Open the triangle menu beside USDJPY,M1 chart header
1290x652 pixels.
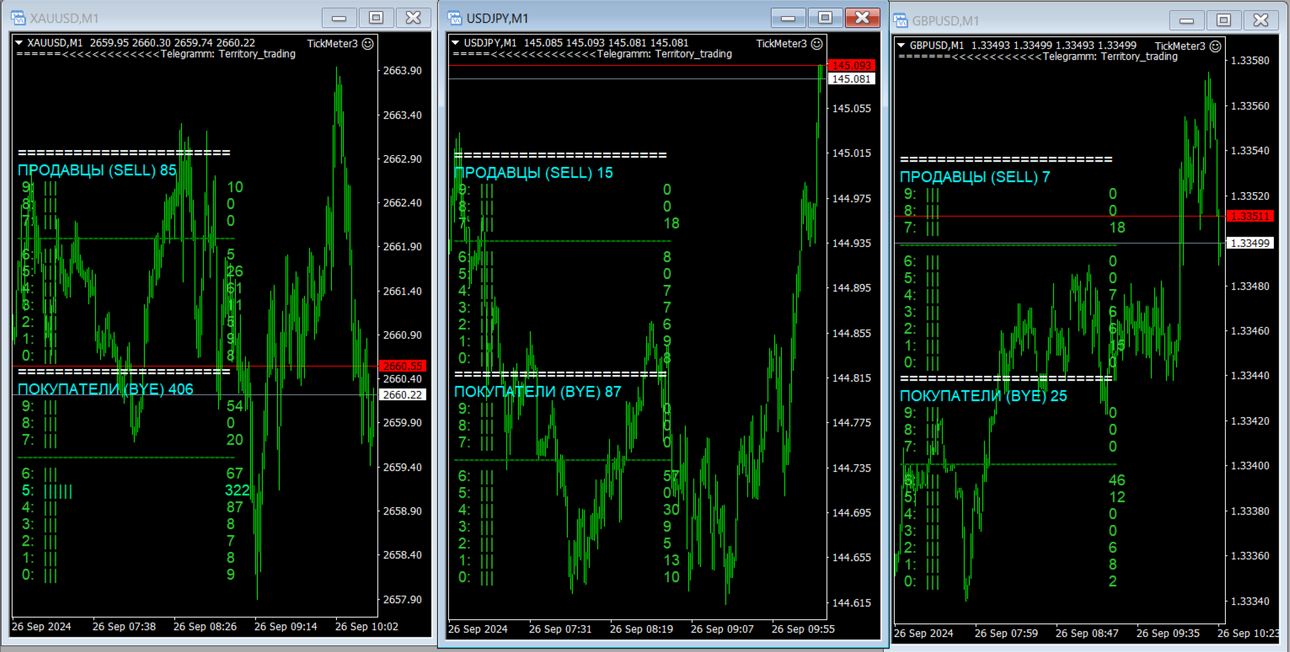click(x=456, y=43)
